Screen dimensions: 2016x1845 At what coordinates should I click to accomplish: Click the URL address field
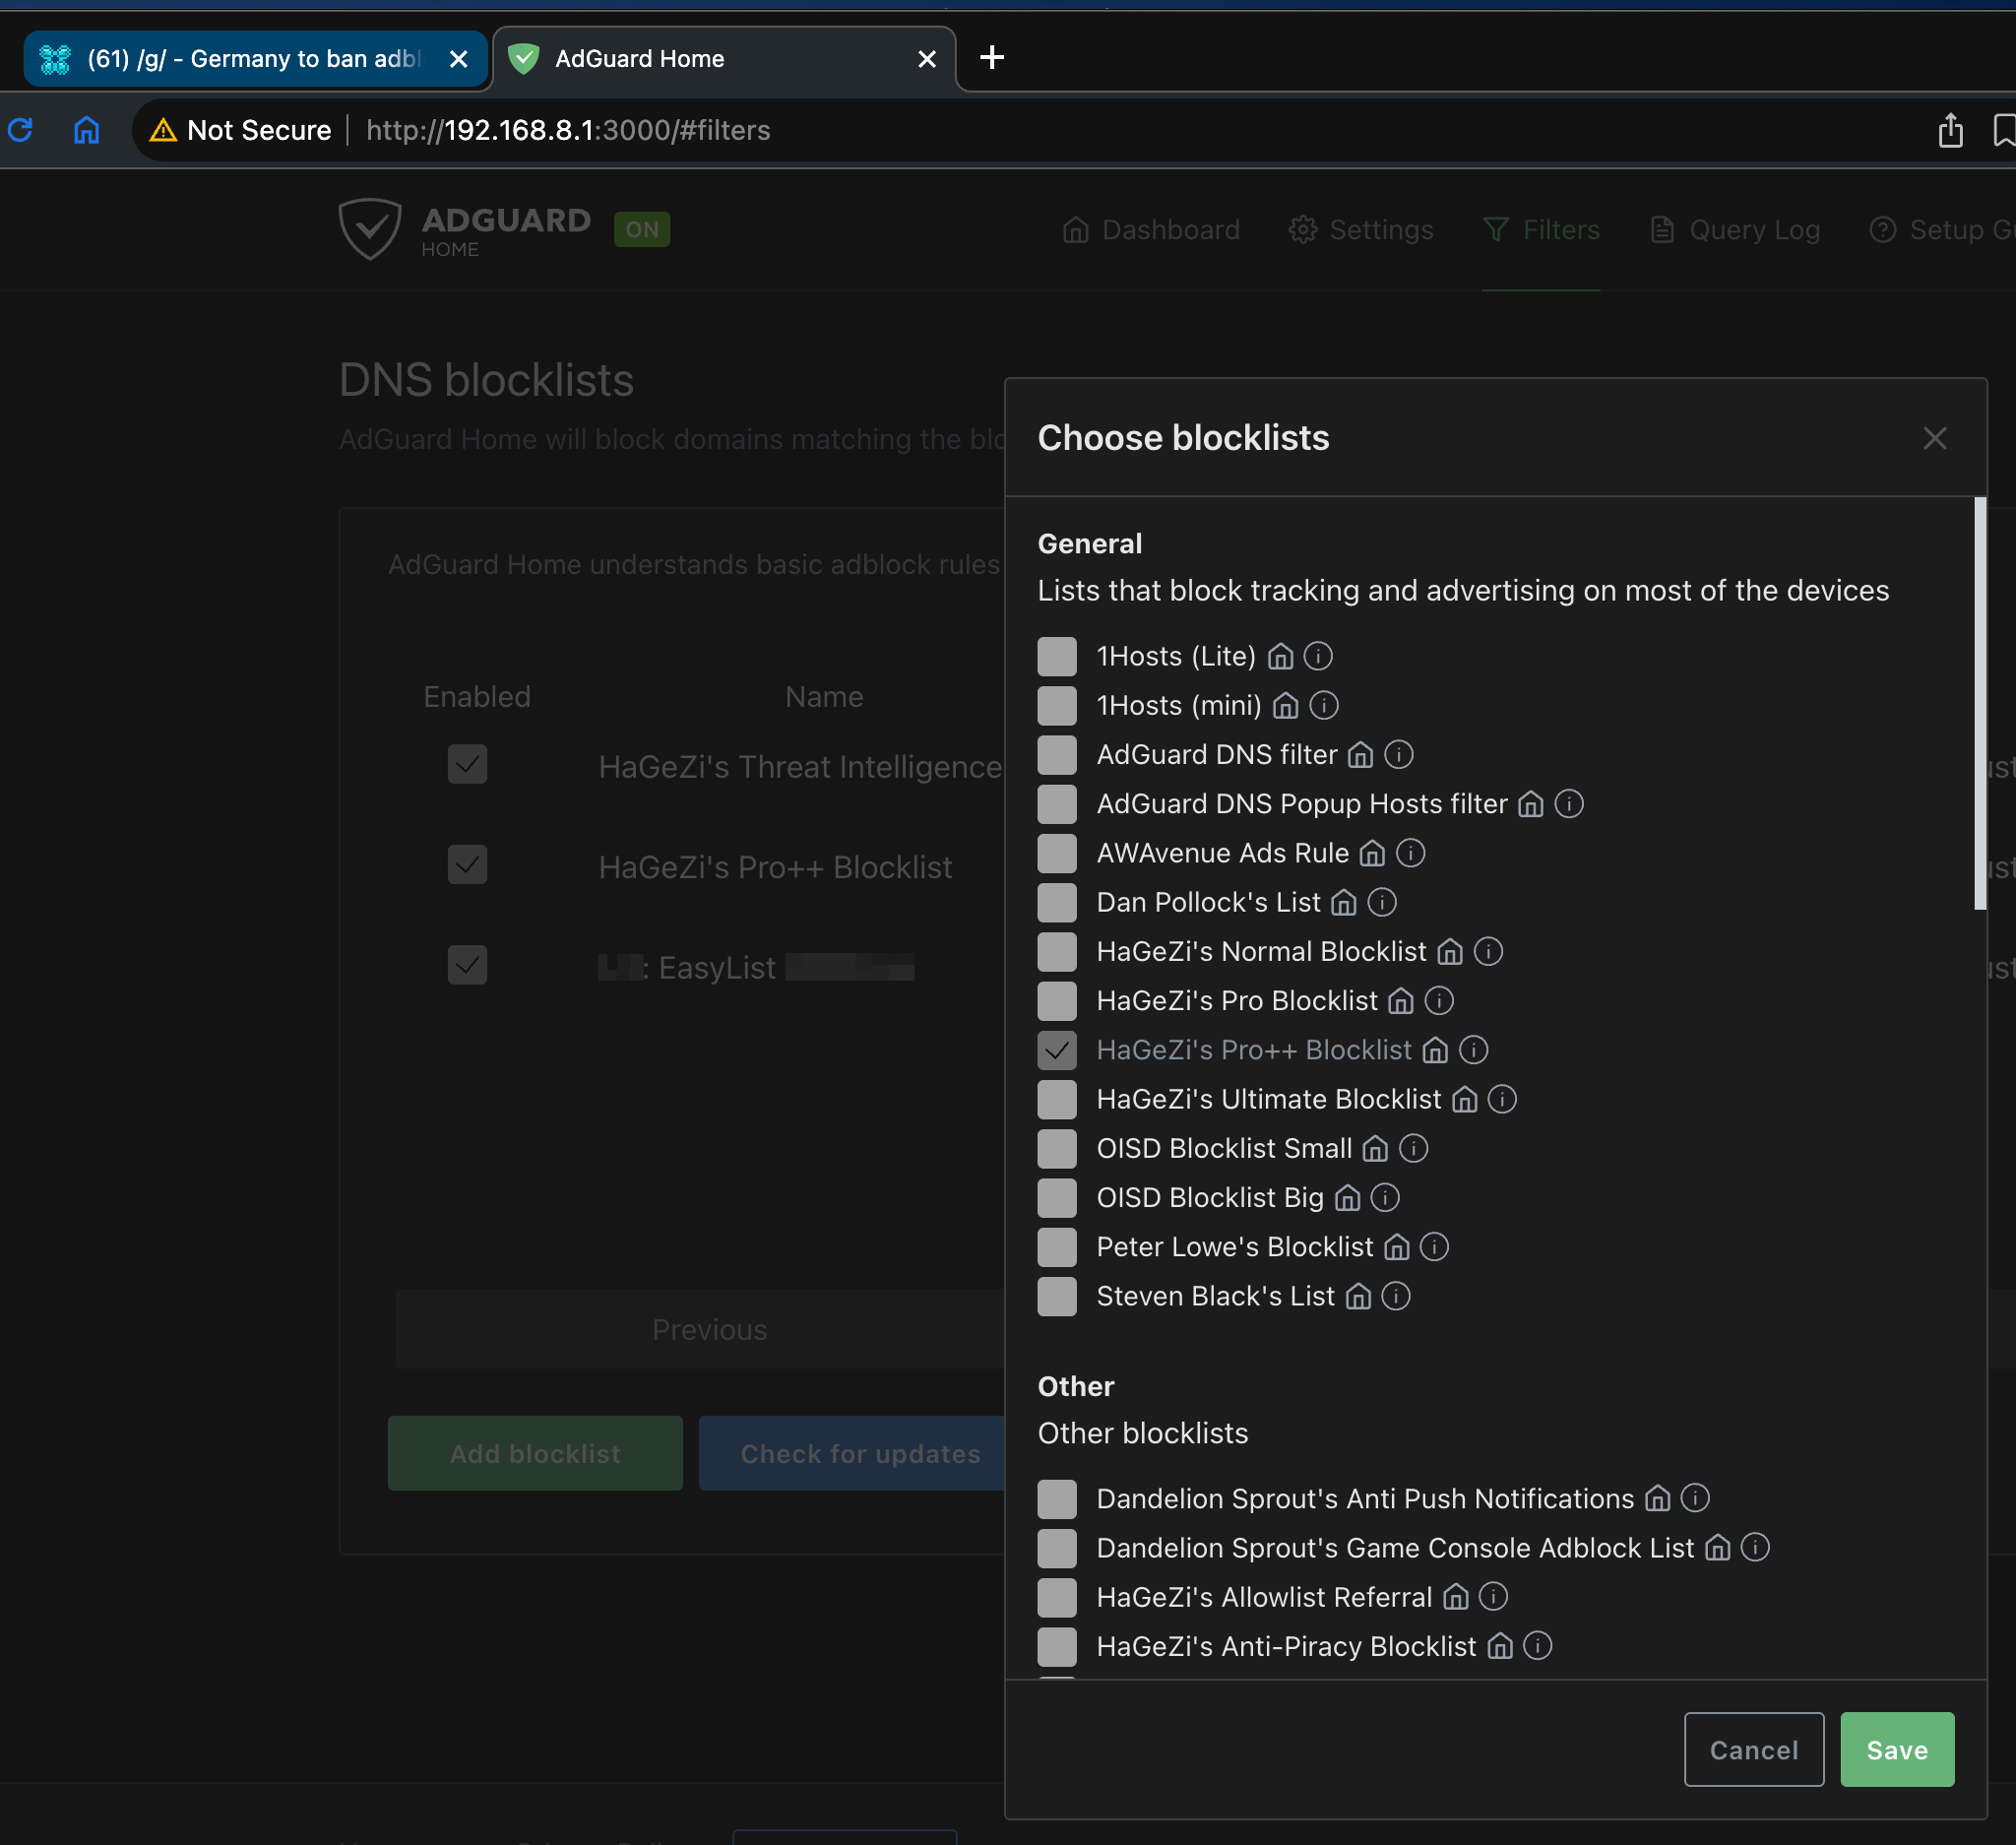click(568, 131)
